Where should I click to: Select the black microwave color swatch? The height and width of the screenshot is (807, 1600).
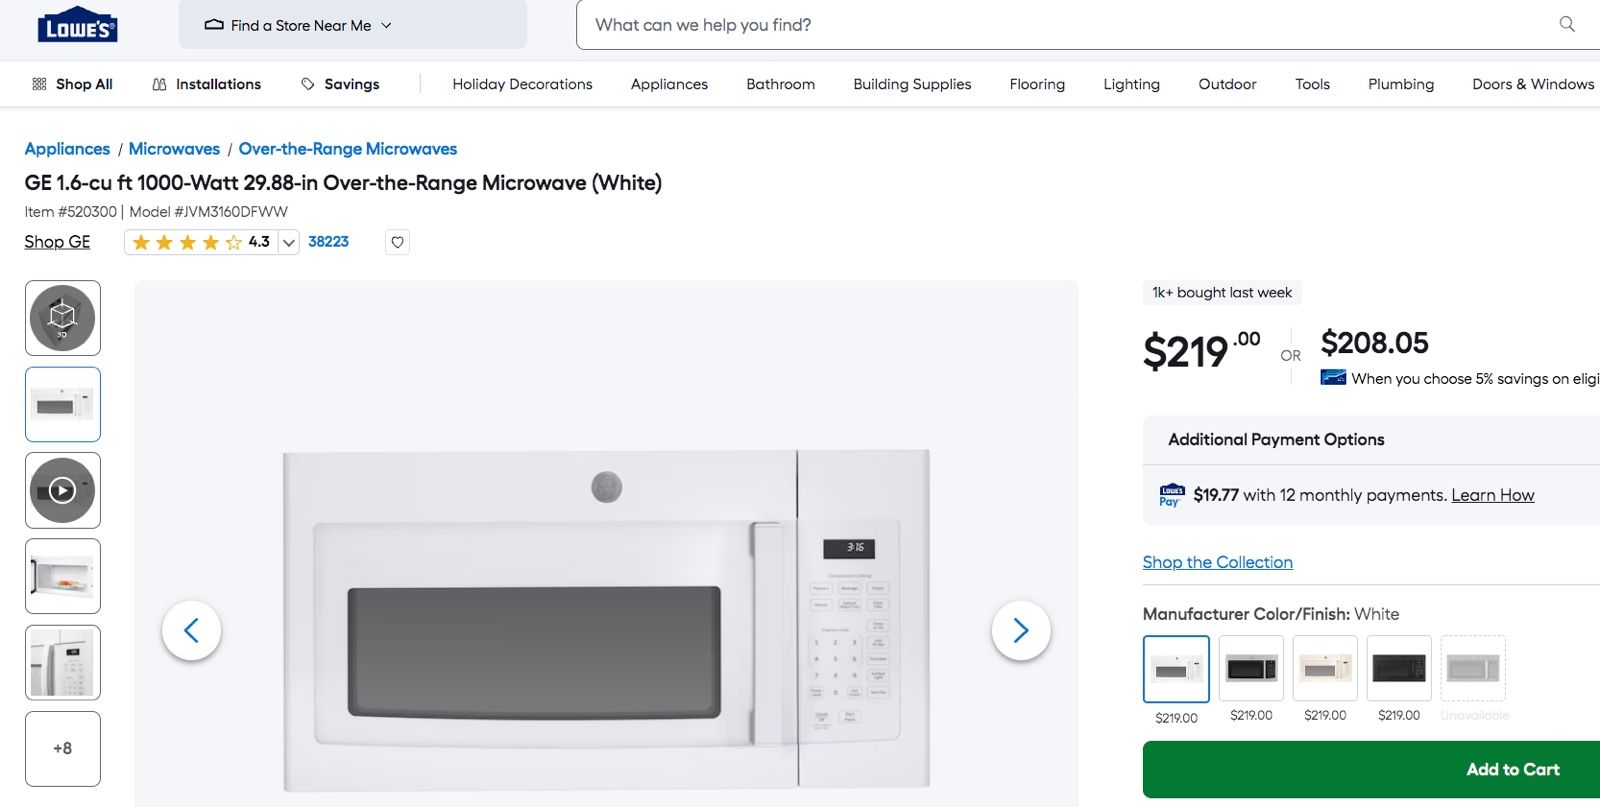click(x=1399, y=668)
